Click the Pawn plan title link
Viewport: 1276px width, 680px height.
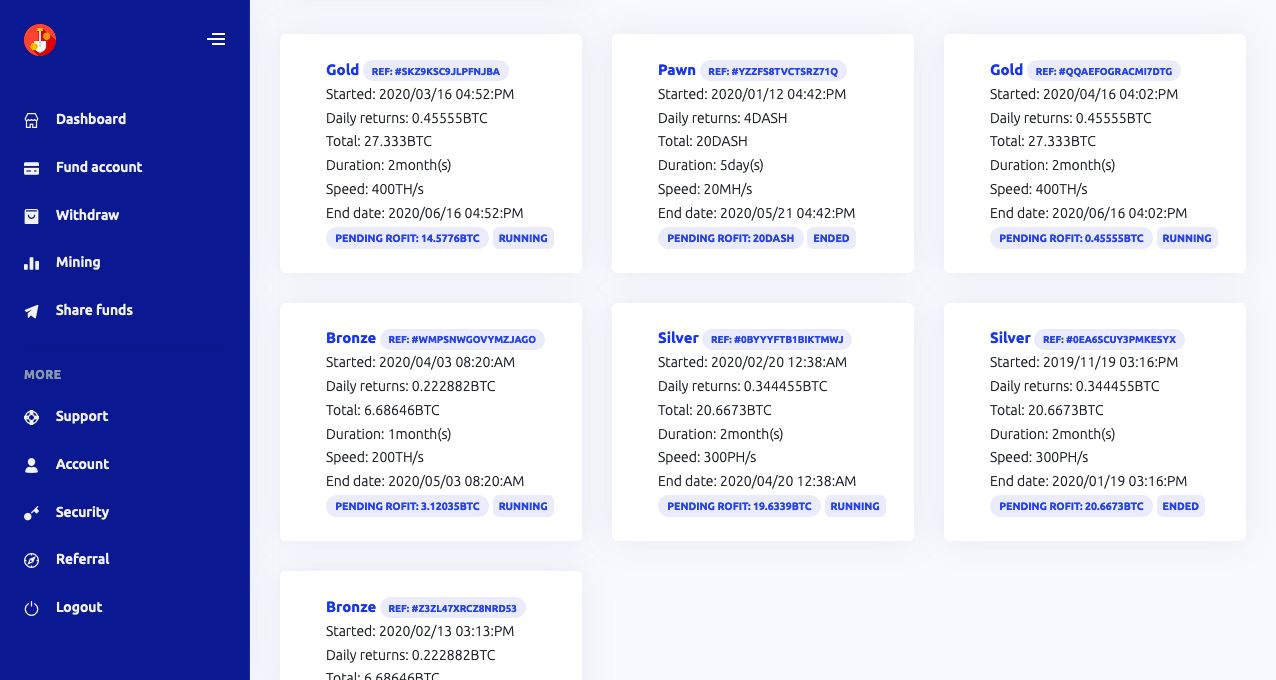[677, 70]
